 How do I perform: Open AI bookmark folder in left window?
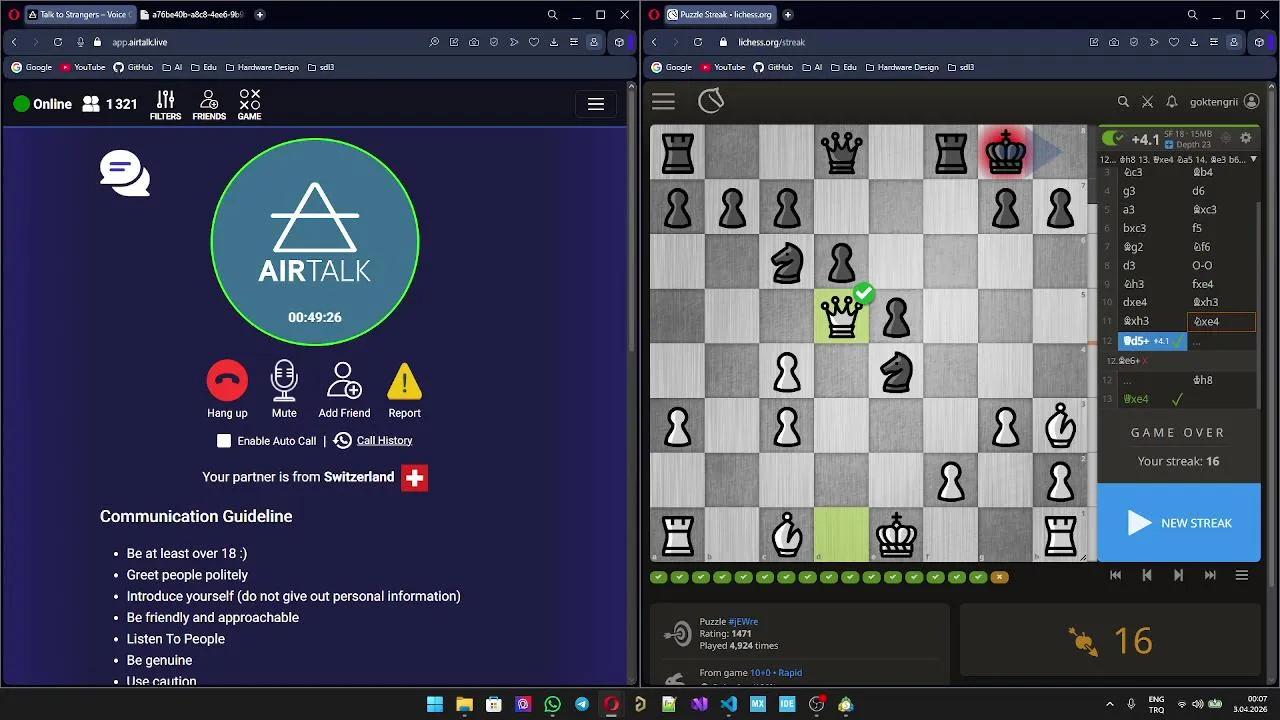[170, 67]
